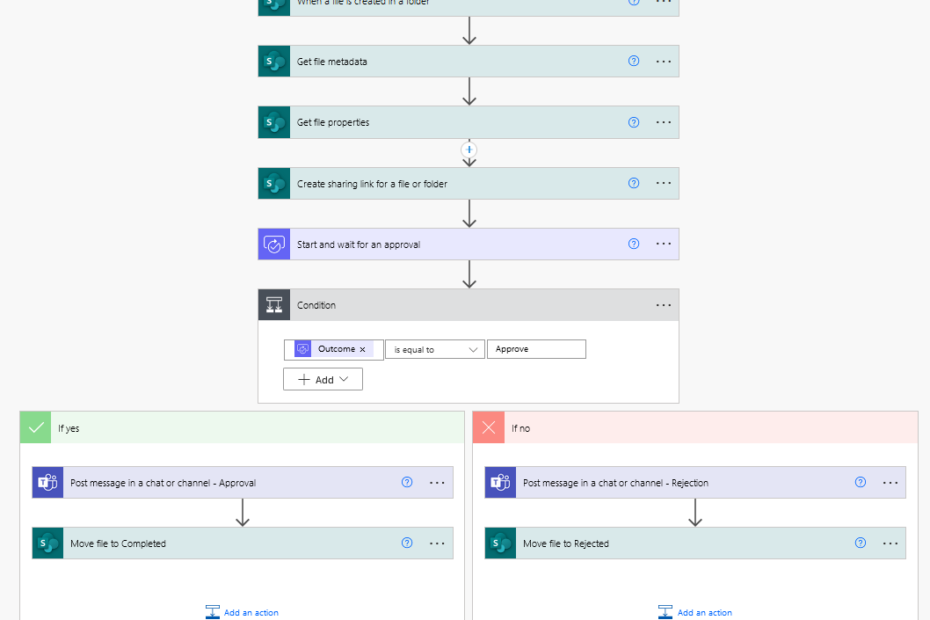Show help for Get file properties
The height and width of the screenshot is (620, 930).
pyautogui.click(x=633, y=122)
